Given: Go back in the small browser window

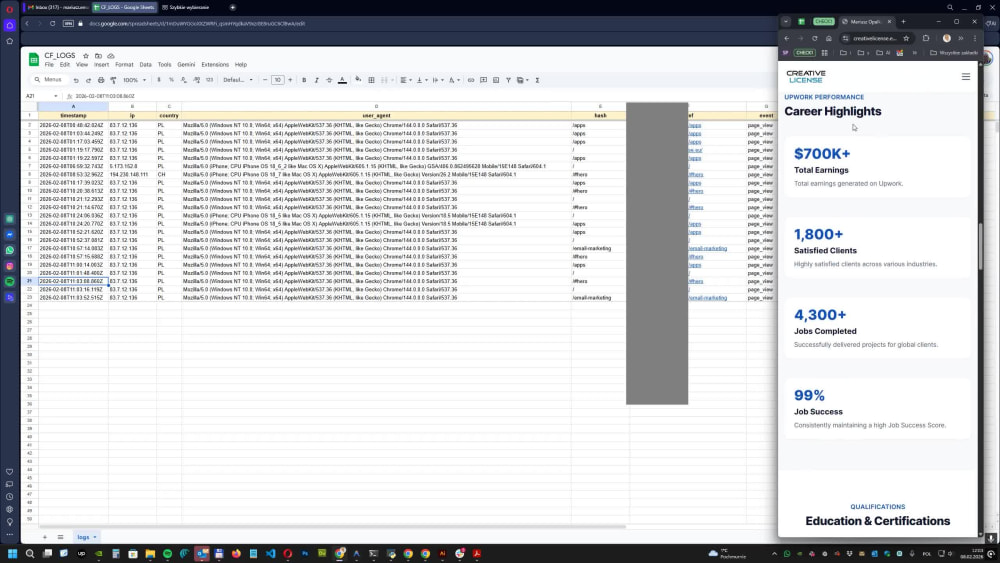Looking at the screenshot, I should point(787,38).
